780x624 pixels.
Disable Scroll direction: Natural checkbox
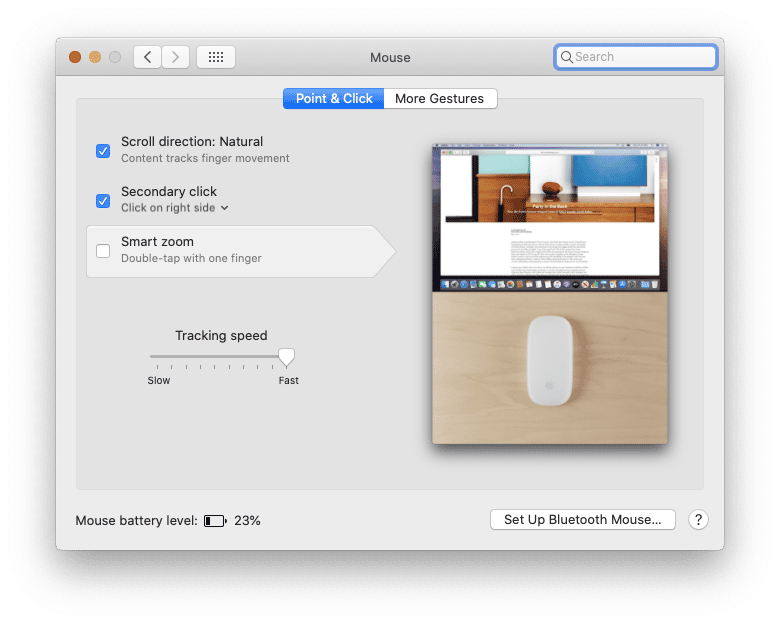(103, 150)
